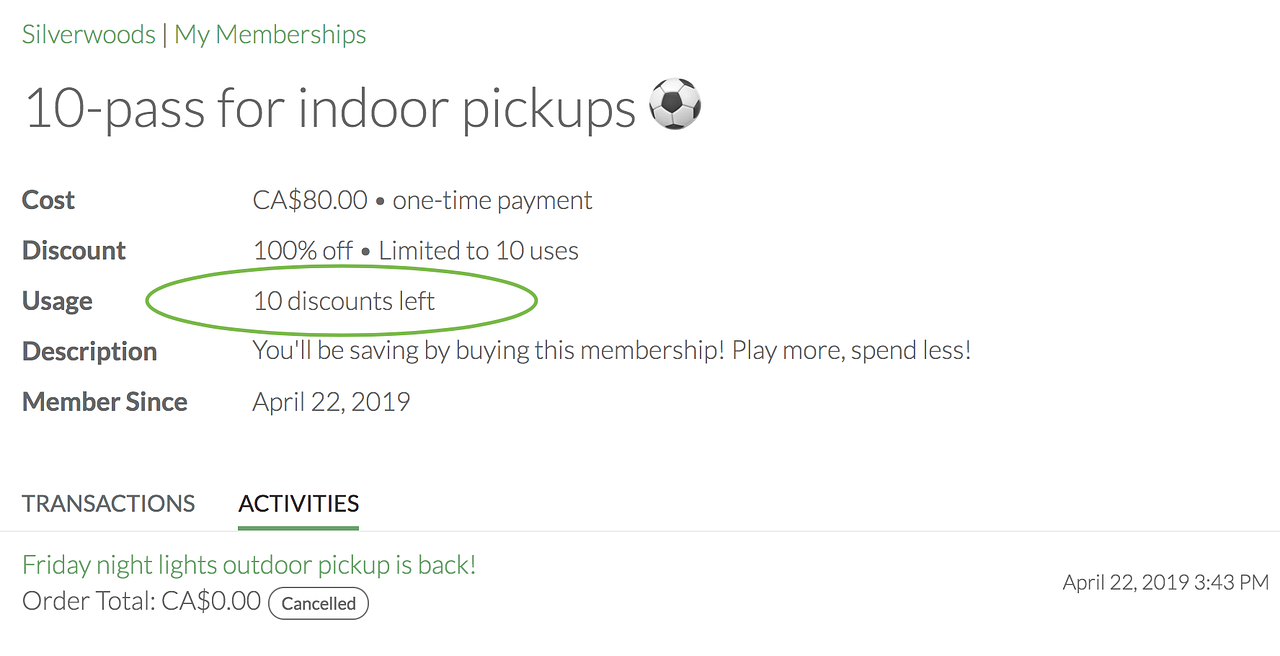Click the Member Since label
Viewport: 1280px width, 656px height.
[105, 402]
